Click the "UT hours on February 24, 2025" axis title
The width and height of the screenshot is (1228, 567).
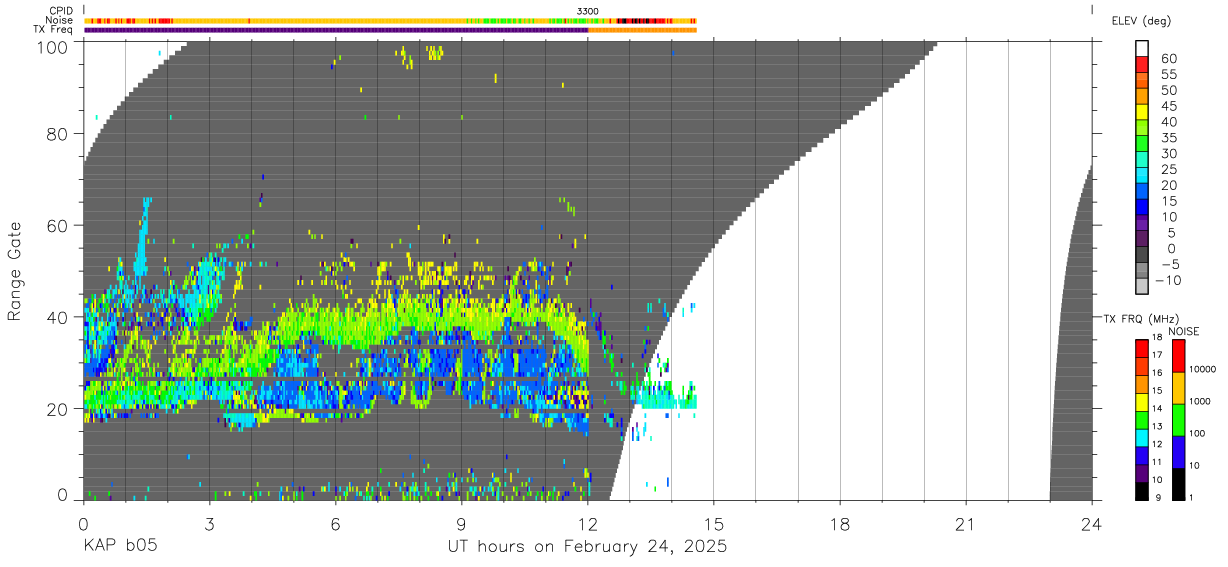coord(587,547)
